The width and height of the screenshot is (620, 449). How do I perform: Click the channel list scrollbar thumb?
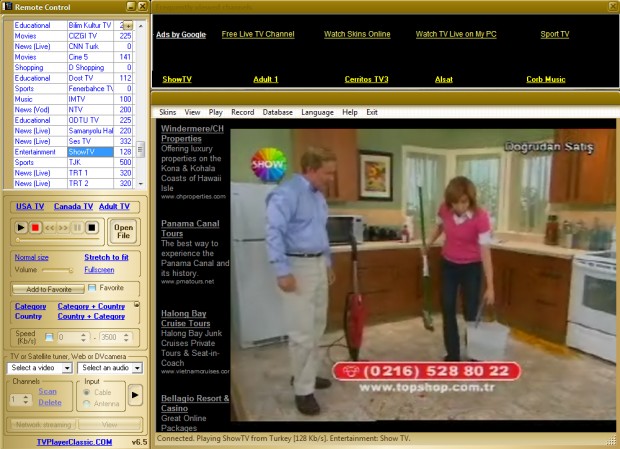point(140,149)
